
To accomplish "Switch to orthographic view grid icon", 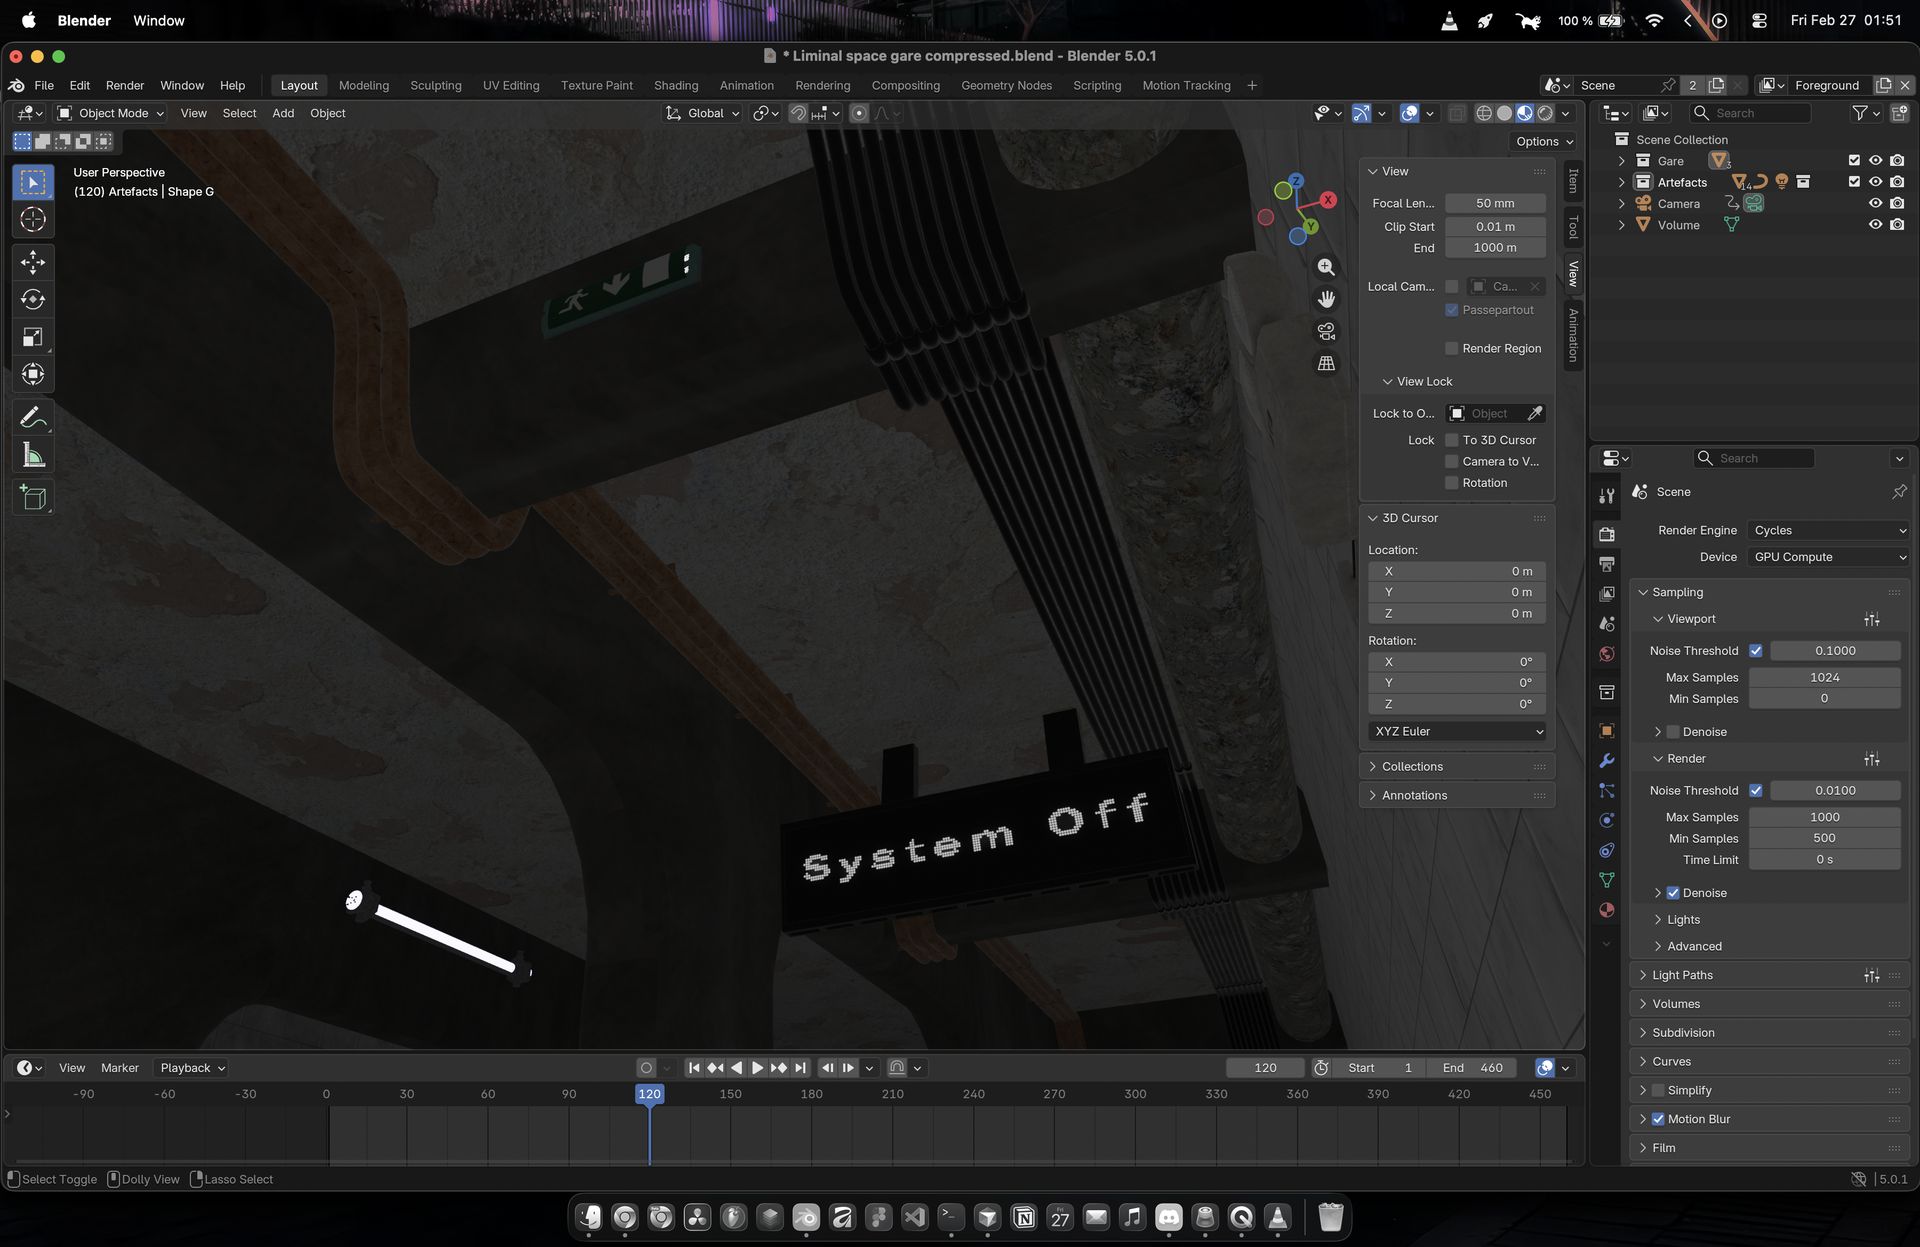I will 1326,364.
